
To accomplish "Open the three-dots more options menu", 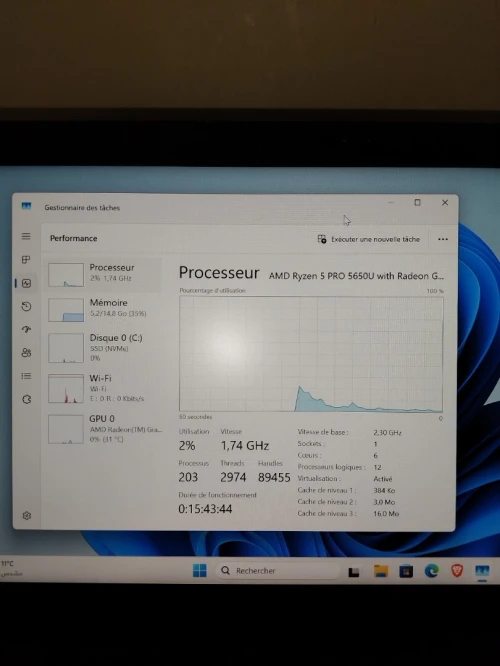I will click(x=443, y=239).
